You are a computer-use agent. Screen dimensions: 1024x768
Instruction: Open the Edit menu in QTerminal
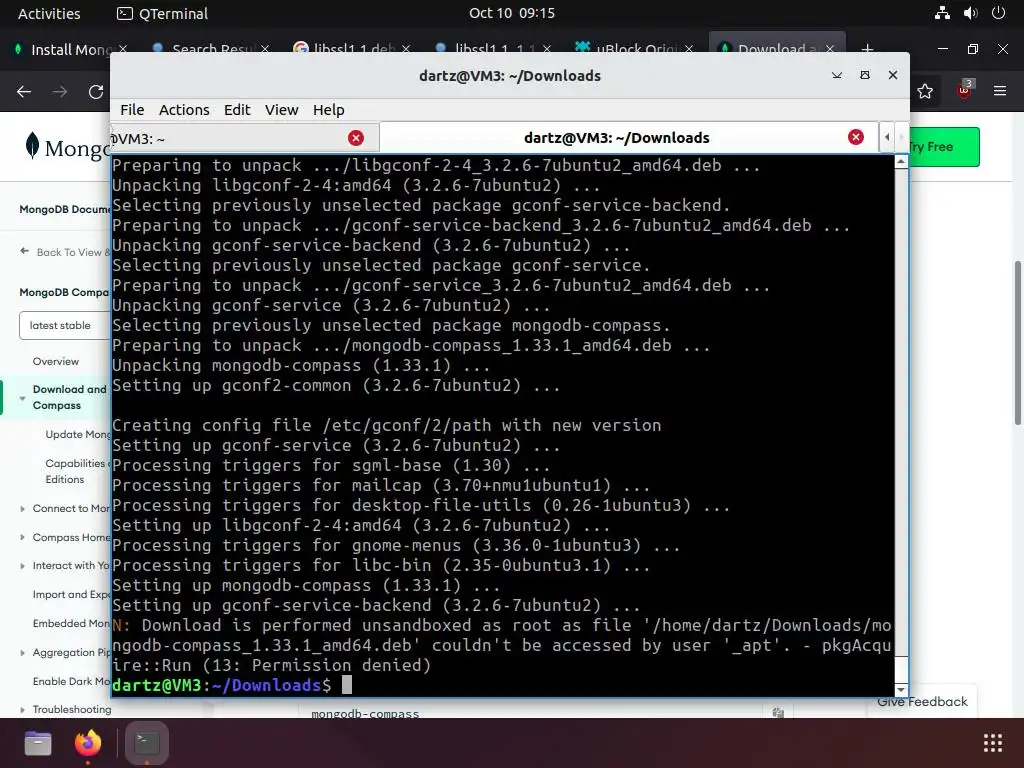click(x=237, y=110)
